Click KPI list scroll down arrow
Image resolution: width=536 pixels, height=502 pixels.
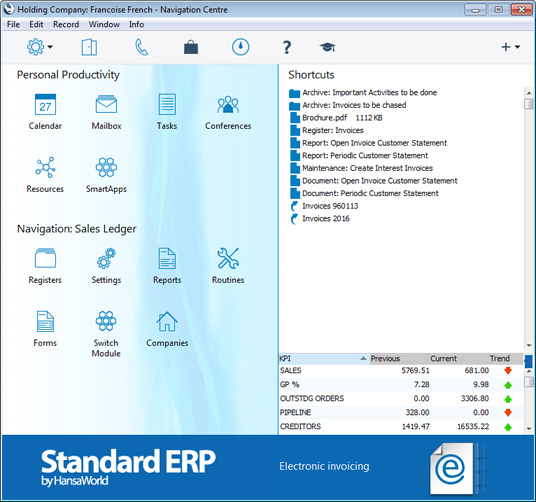click(x=528, y=428)
